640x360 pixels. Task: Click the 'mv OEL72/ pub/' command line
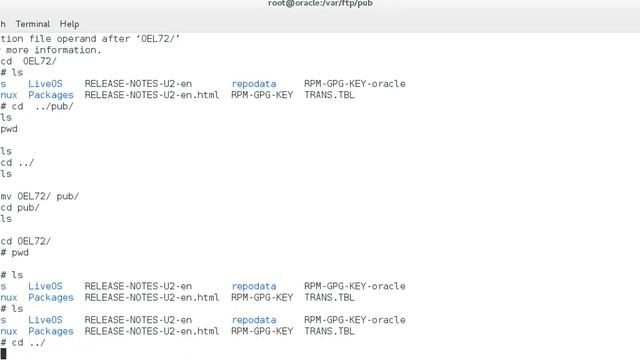click(40, 196)
